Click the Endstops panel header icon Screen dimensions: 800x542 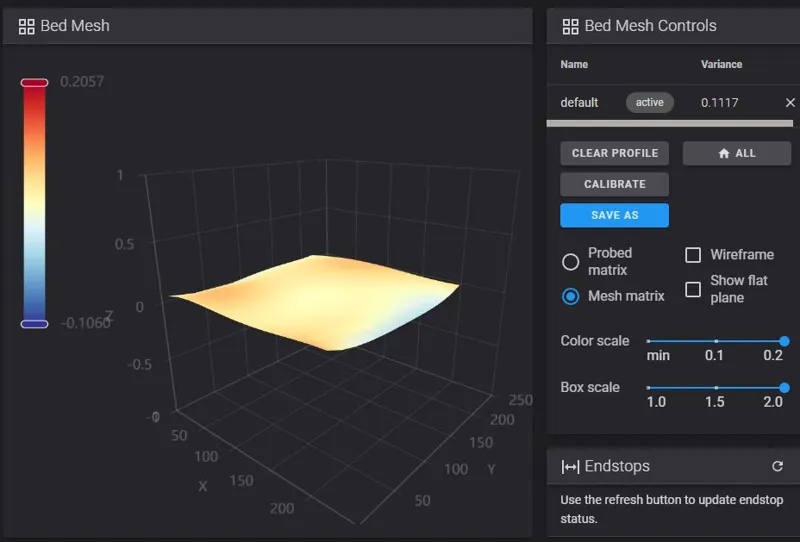570,466
